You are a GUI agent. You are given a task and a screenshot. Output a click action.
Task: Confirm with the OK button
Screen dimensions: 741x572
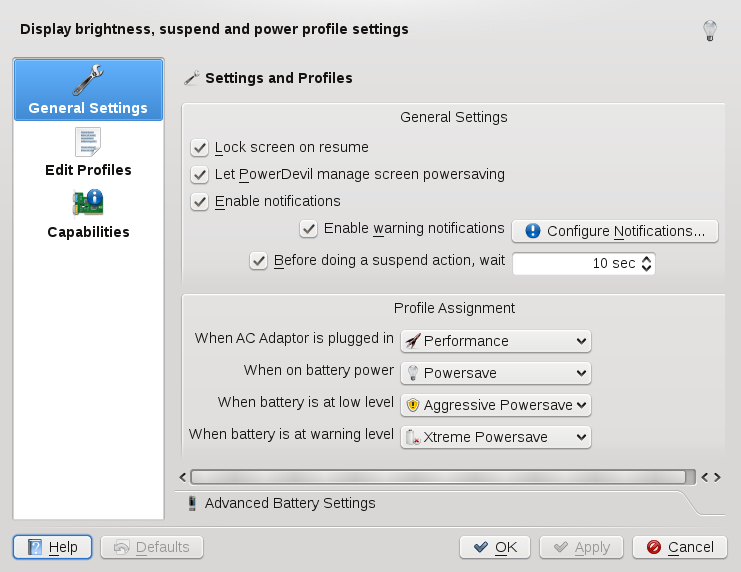click(495, 547)
